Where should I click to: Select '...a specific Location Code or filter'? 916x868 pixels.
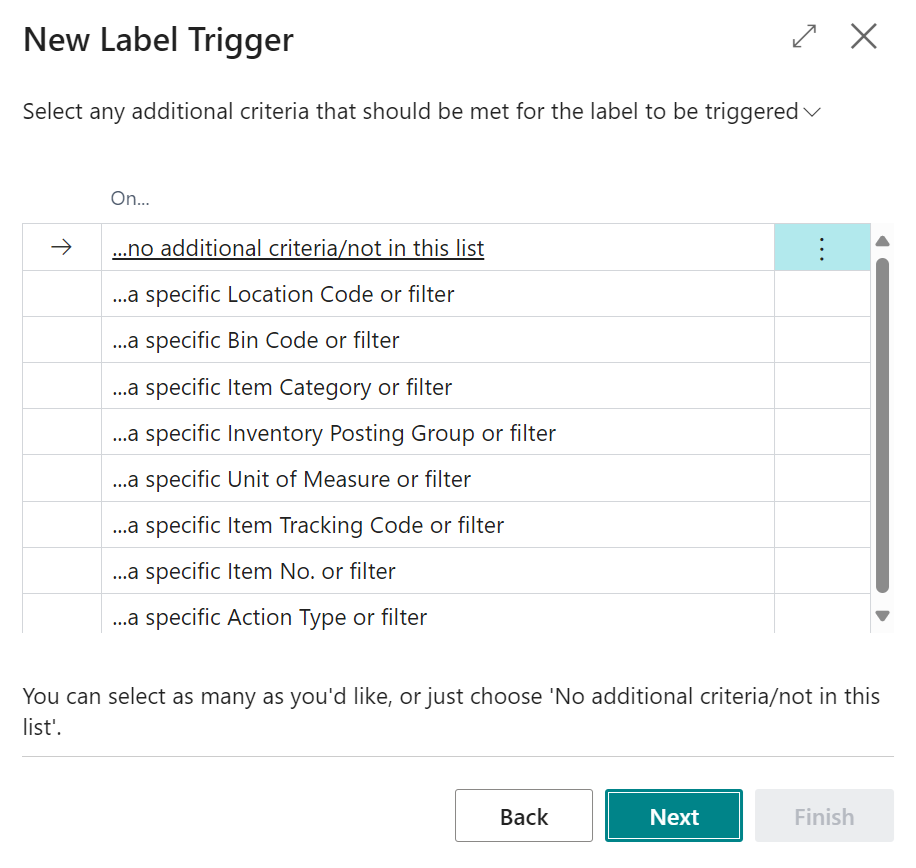(282, 294)
